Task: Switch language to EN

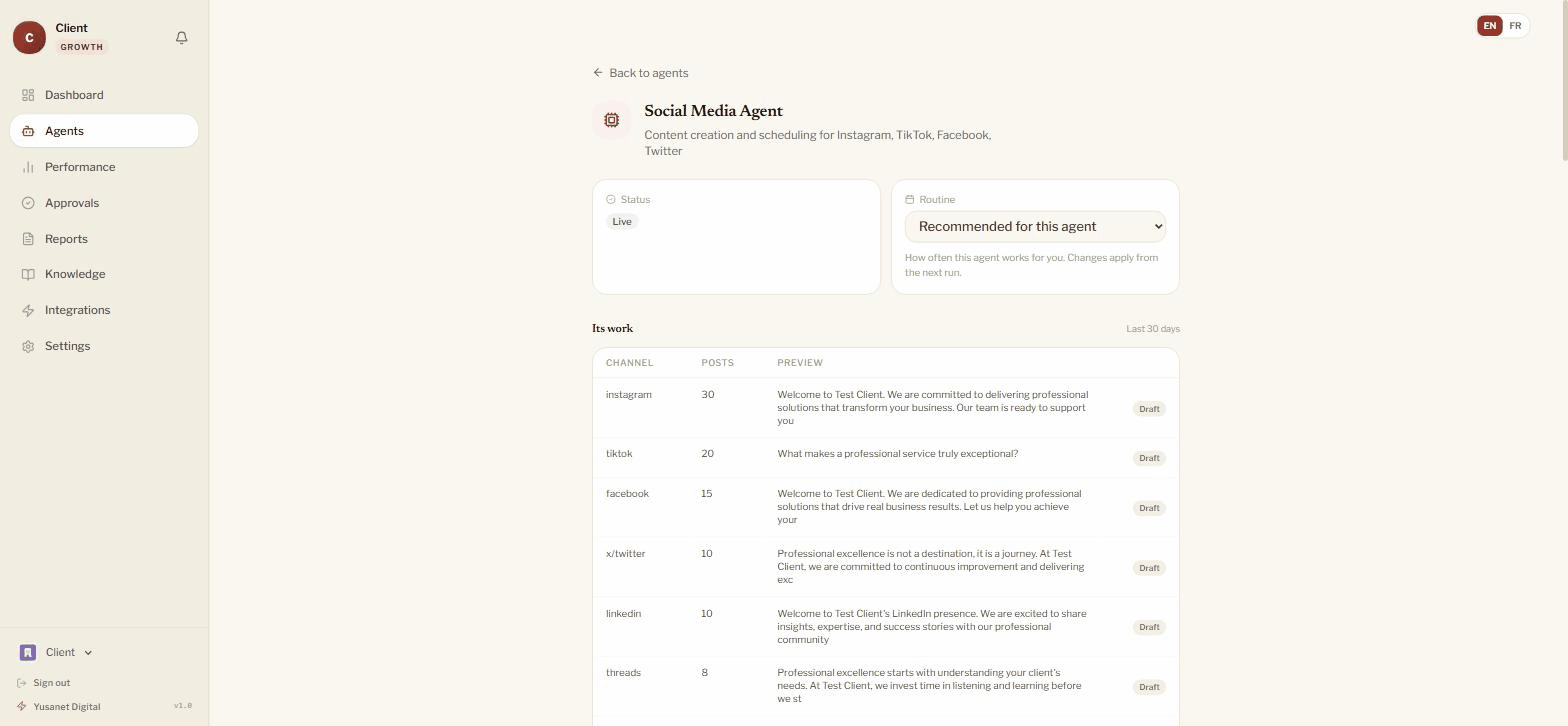Action: click(x=1490, y=26)
